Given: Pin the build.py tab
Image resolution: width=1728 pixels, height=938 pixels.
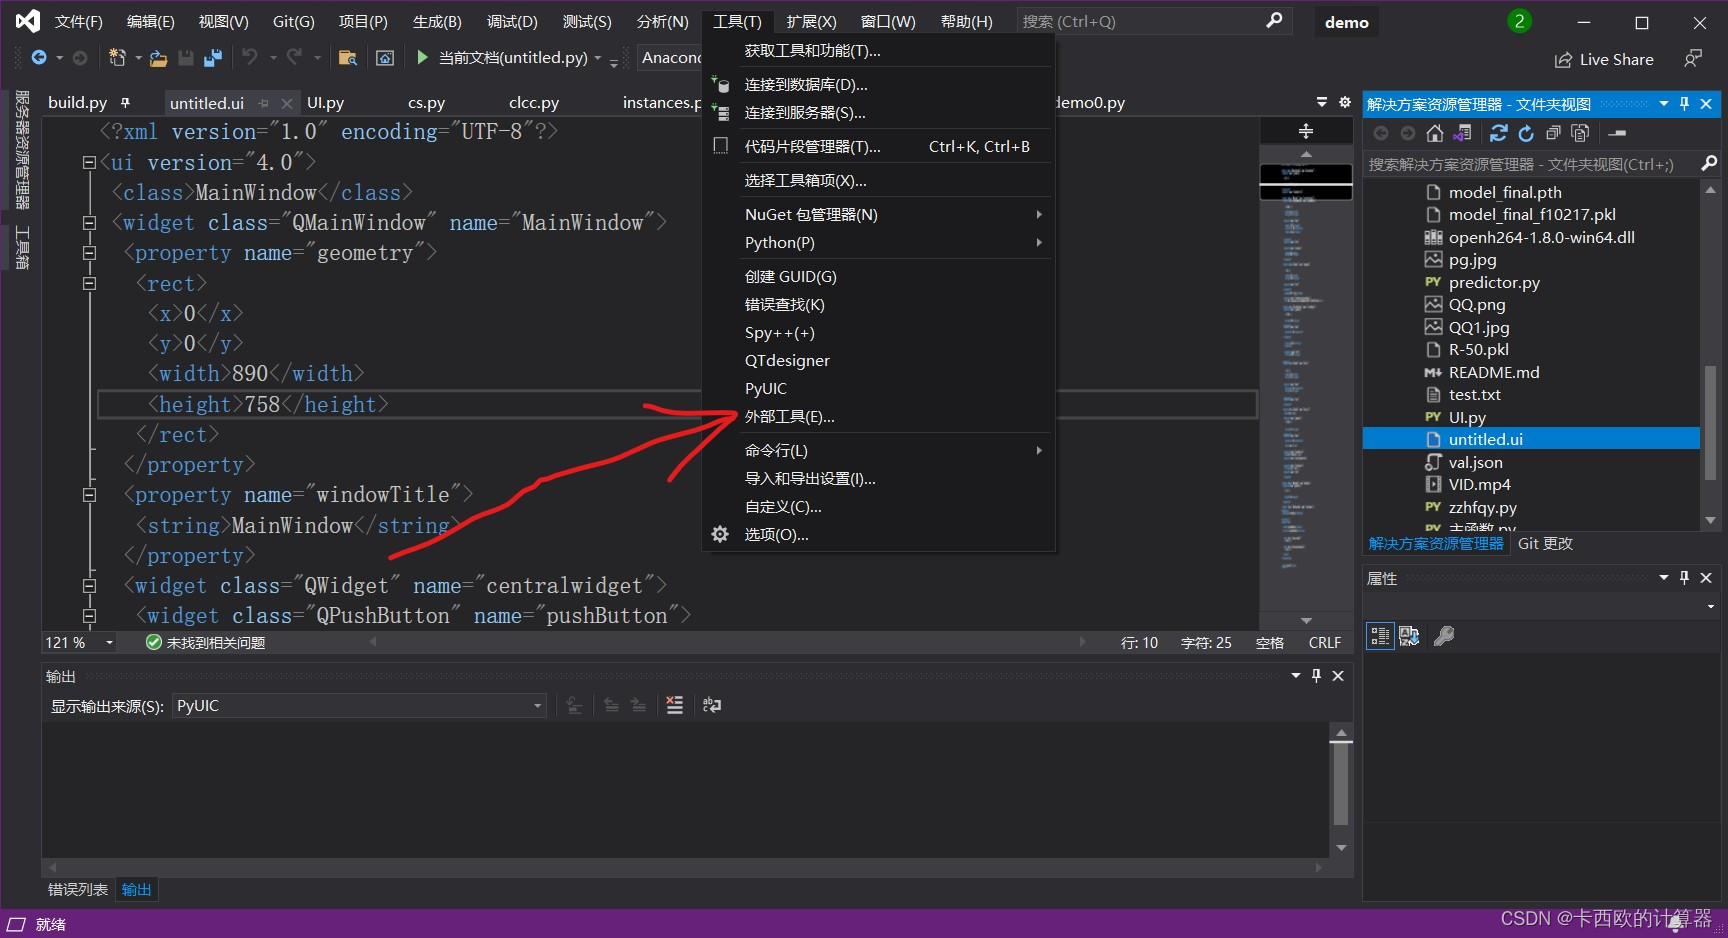Looking at the screenshot, I should click(x=126, y=102).
